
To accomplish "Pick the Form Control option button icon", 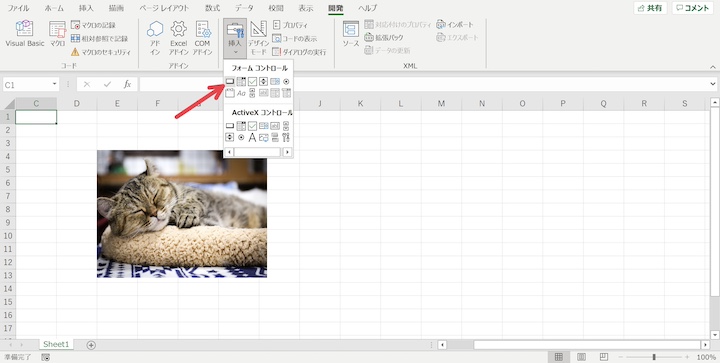I will pos(286,82).
